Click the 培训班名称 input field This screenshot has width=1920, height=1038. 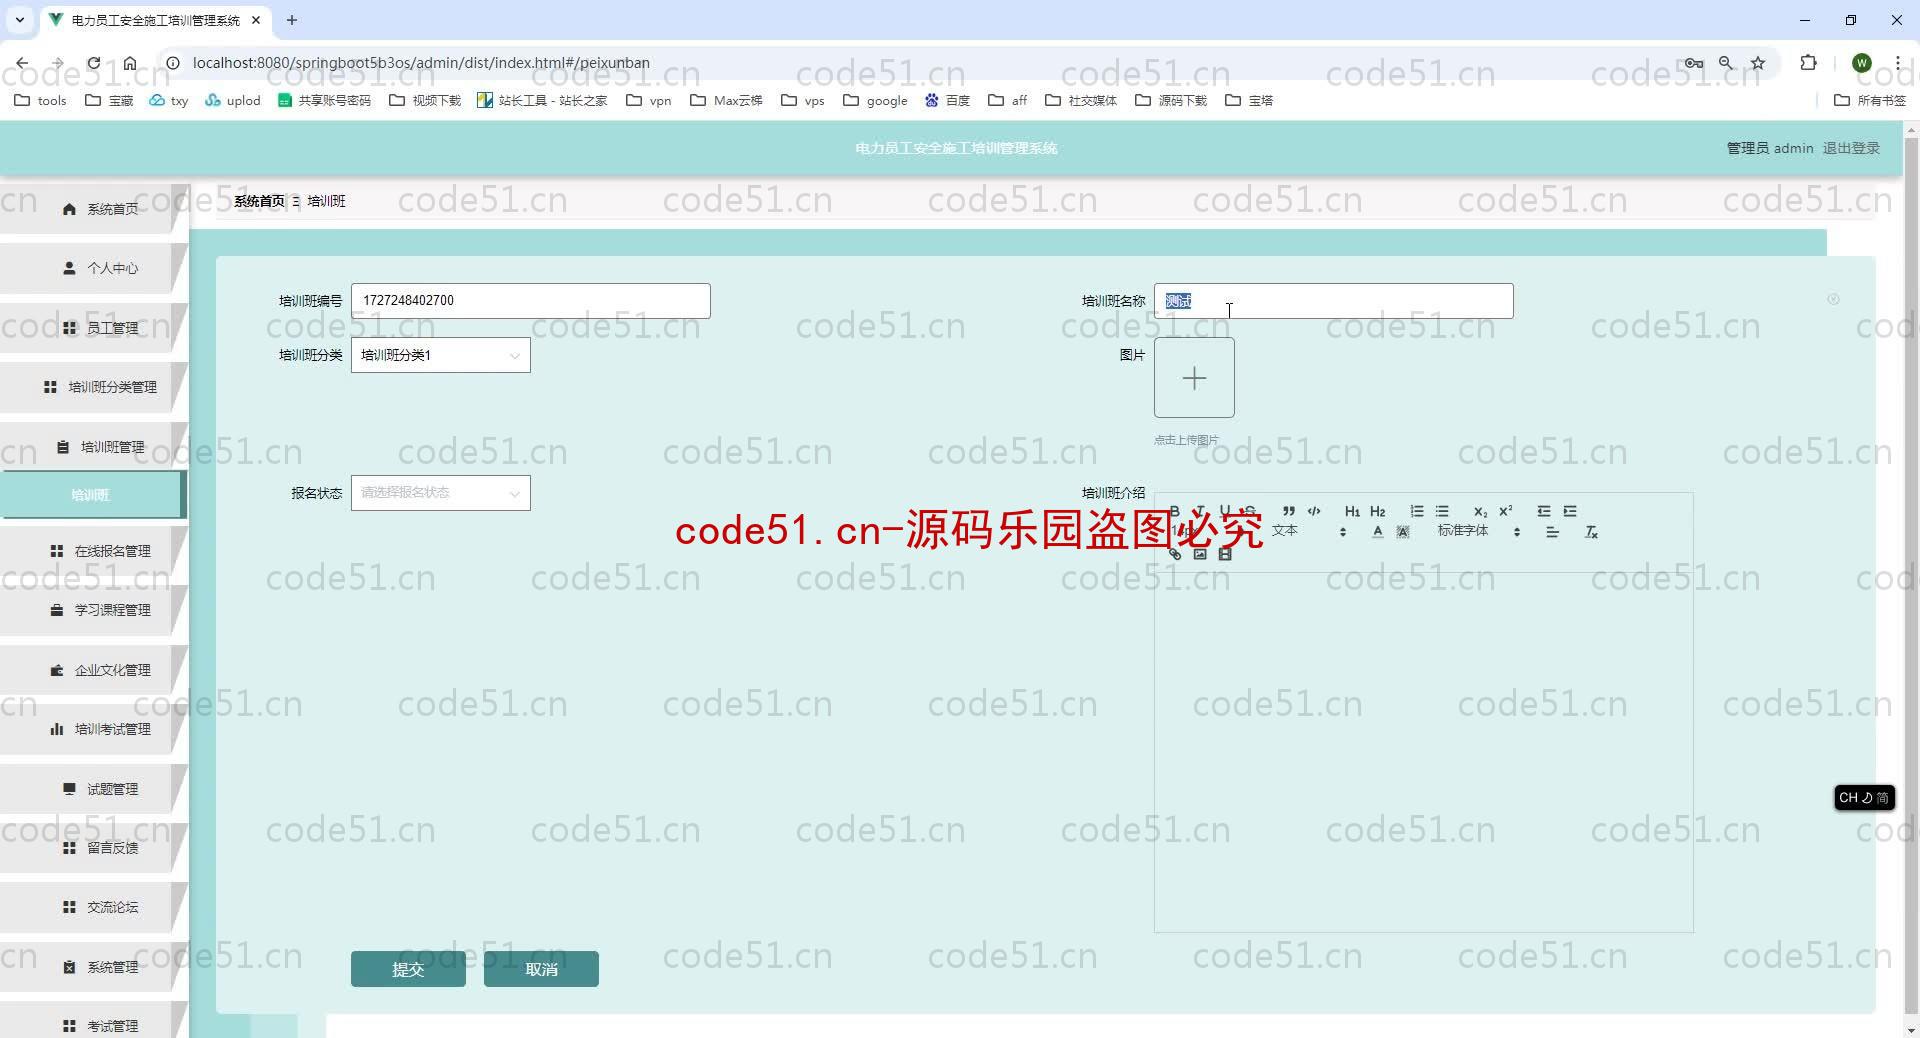click(1333, 301)
